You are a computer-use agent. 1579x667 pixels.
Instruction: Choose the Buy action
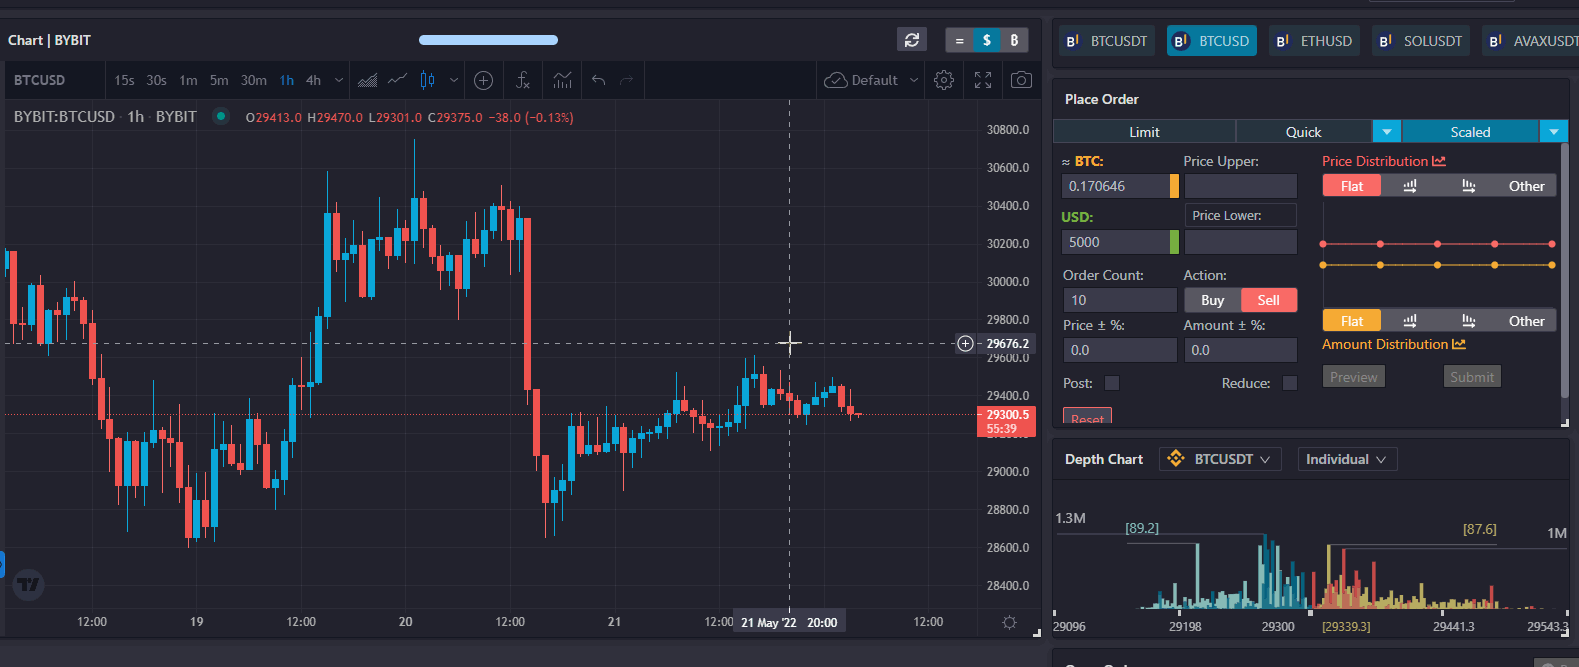tap(1213, 300)
